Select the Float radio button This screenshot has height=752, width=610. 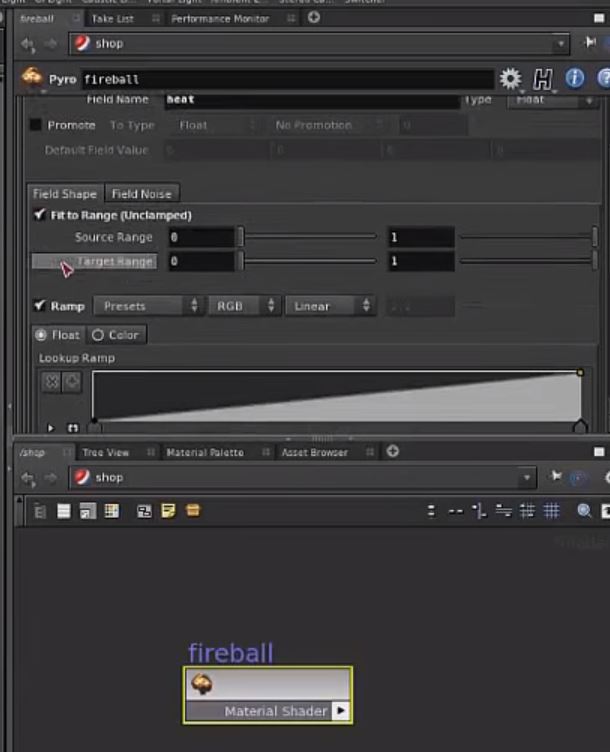pyautogui.click(x=41, y=335)
